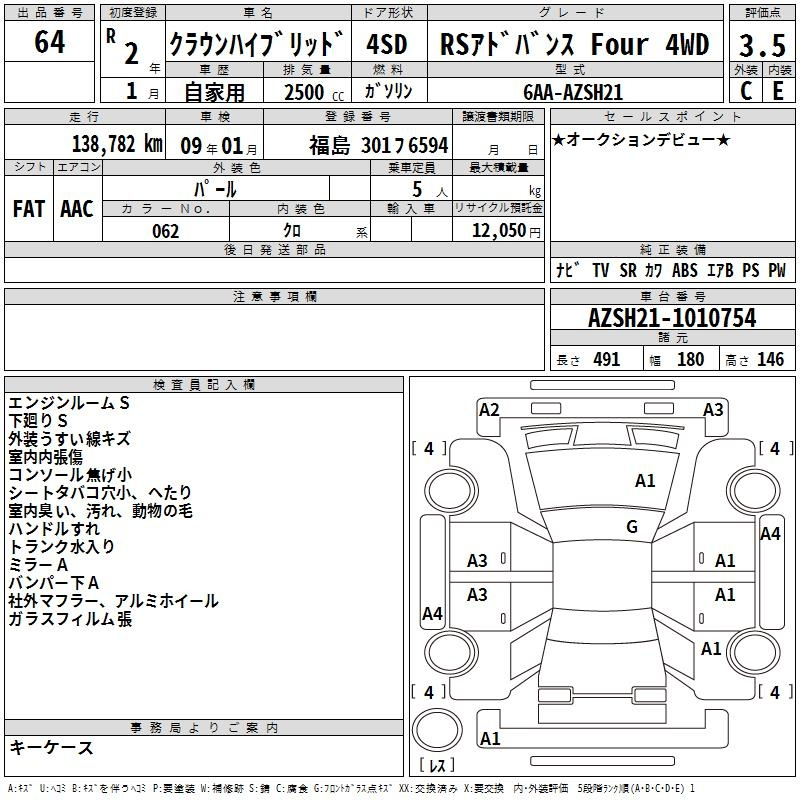Select chassis number AZSH21-1010754

(671, 319)
